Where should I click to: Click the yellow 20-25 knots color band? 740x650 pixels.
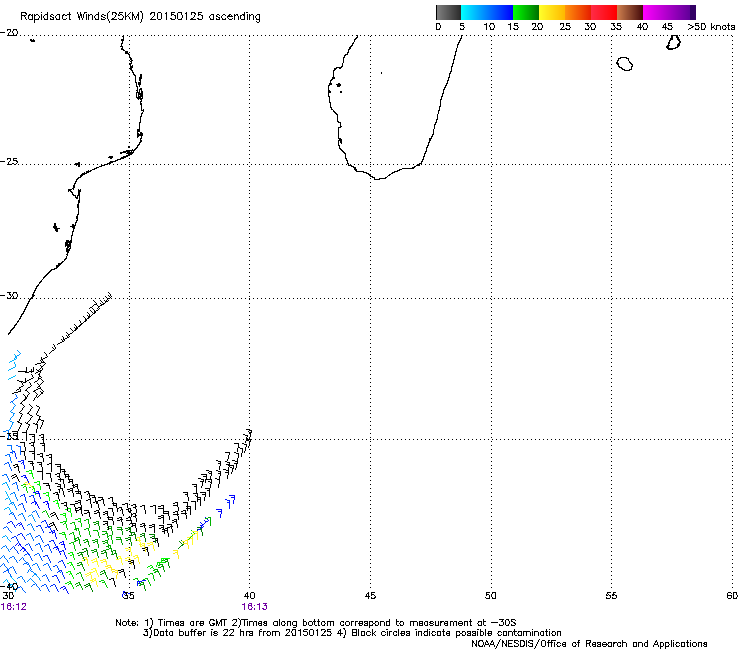click(552, 12)
